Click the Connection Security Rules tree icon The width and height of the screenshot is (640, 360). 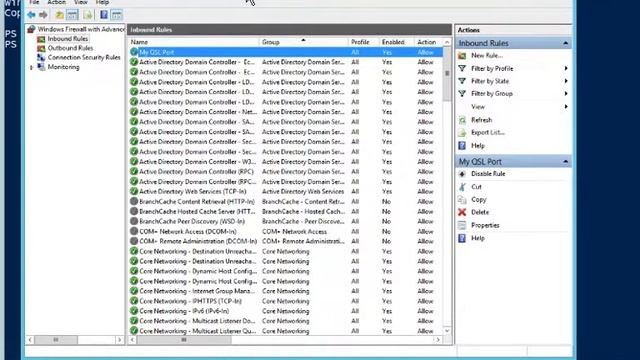coord(41,58)
